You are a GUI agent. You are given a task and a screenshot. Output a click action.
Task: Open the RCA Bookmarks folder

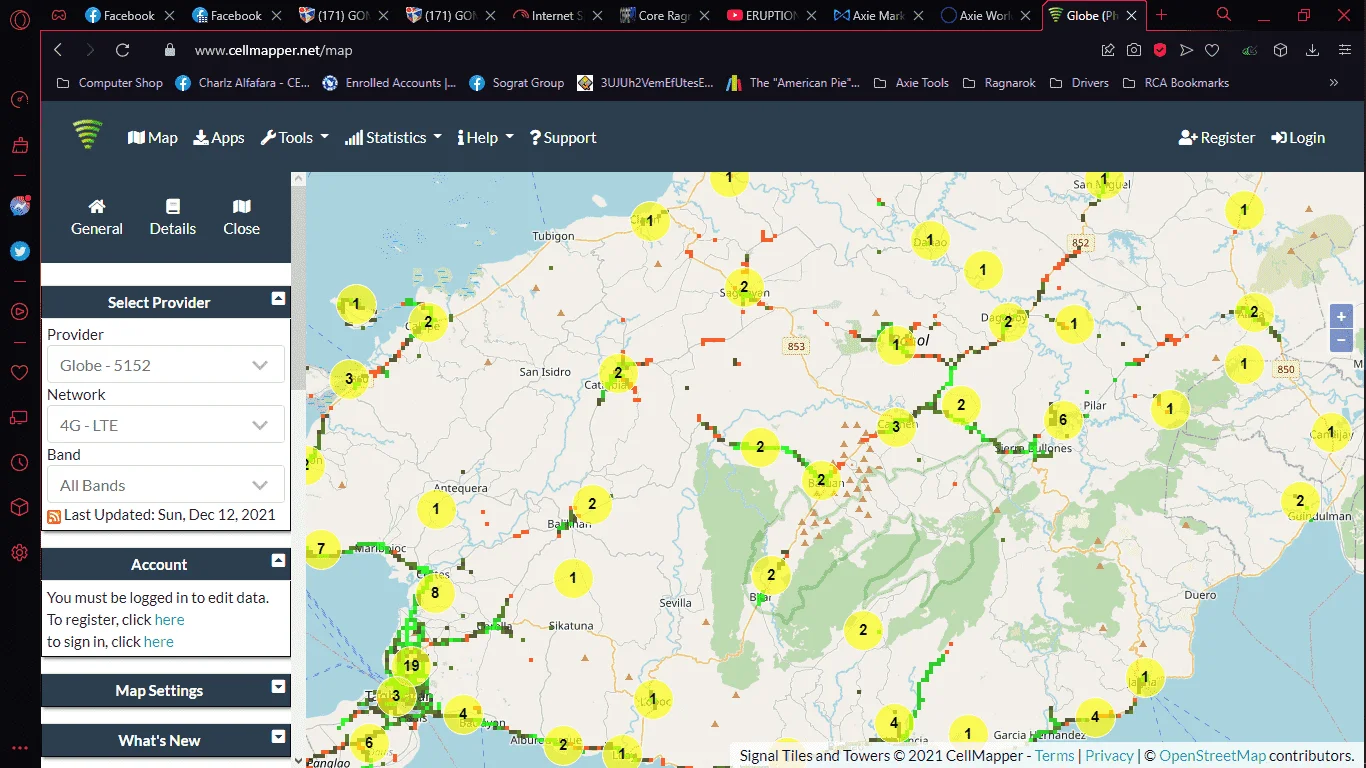pyautogui.click(x=1176, y=83)
